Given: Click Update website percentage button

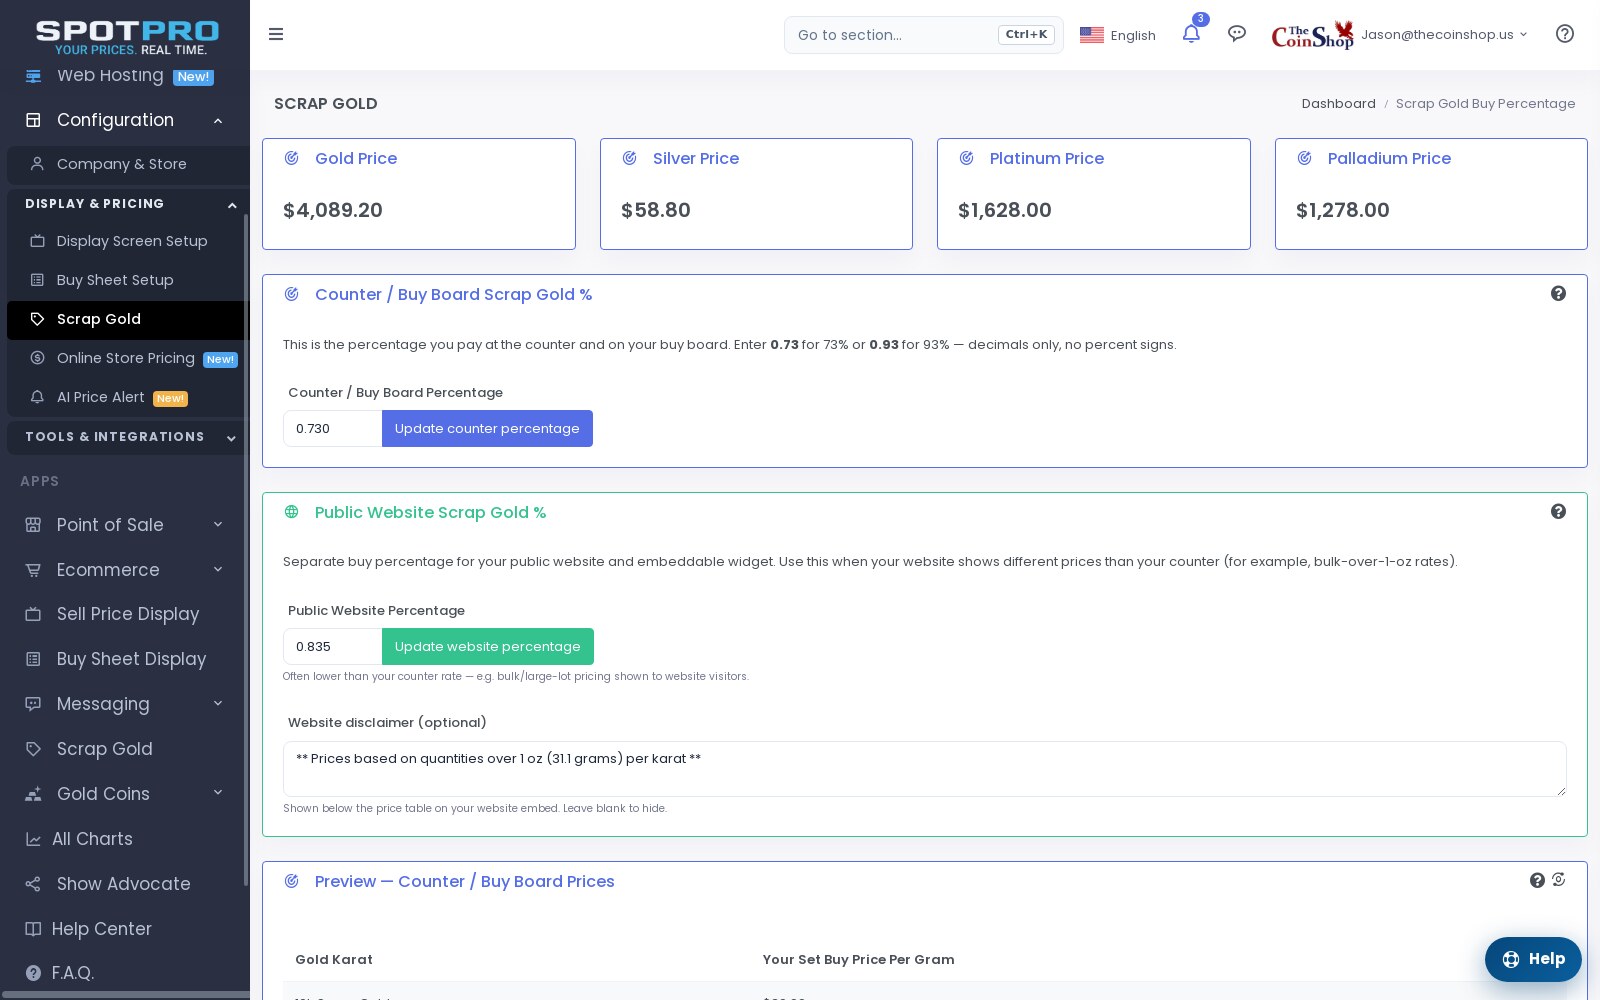Looking at the screenshot, I should click(x=488, y=646).
